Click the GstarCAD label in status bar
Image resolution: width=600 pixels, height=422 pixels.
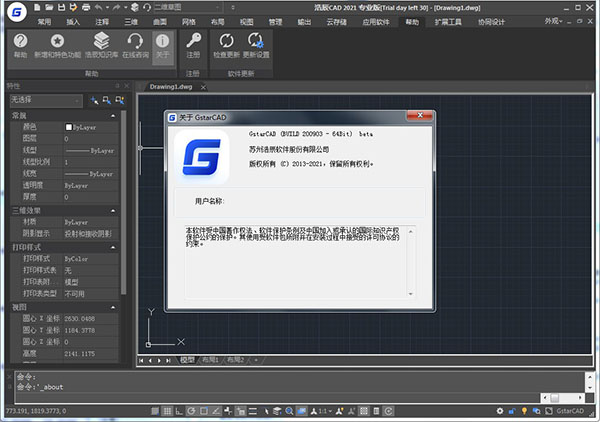[x=570, y=411]
